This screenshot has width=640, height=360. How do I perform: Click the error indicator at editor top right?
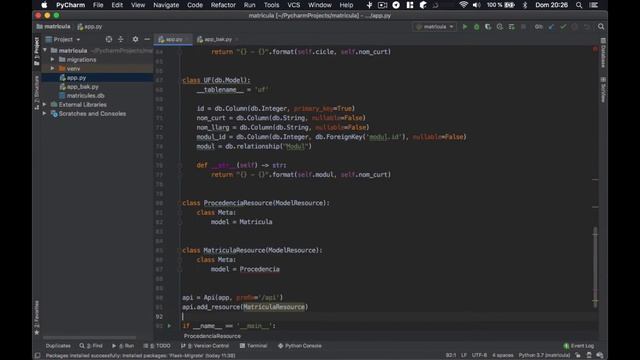(595, 49)
